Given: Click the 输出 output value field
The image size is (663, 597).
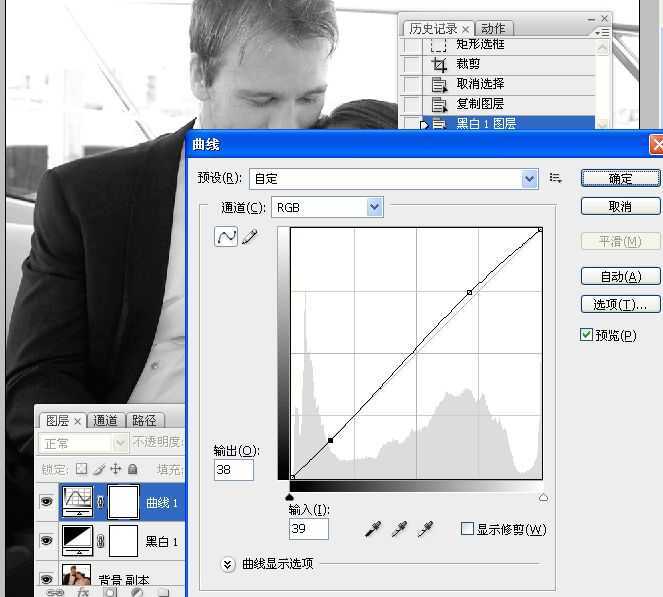Looking at the screenshot, I should click(234, 470).
